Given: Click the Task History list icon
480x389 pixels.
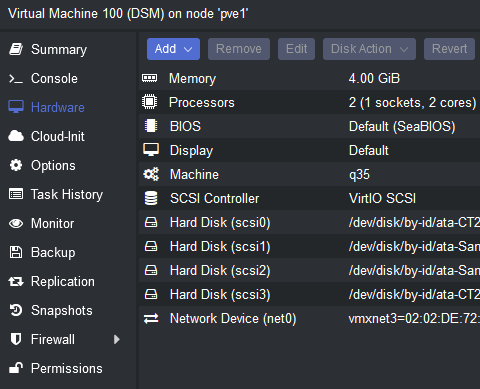Looking at the screenshot, I should (x=16, y=194).
